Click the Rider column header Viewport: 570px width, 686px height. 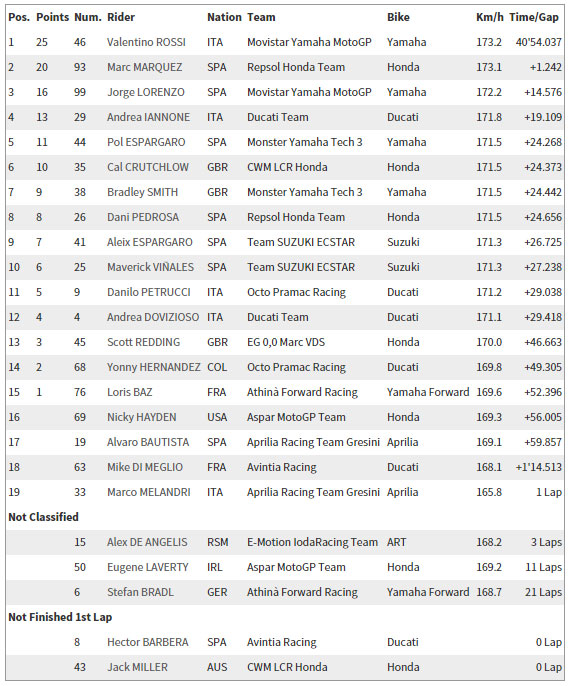point(121,17)
